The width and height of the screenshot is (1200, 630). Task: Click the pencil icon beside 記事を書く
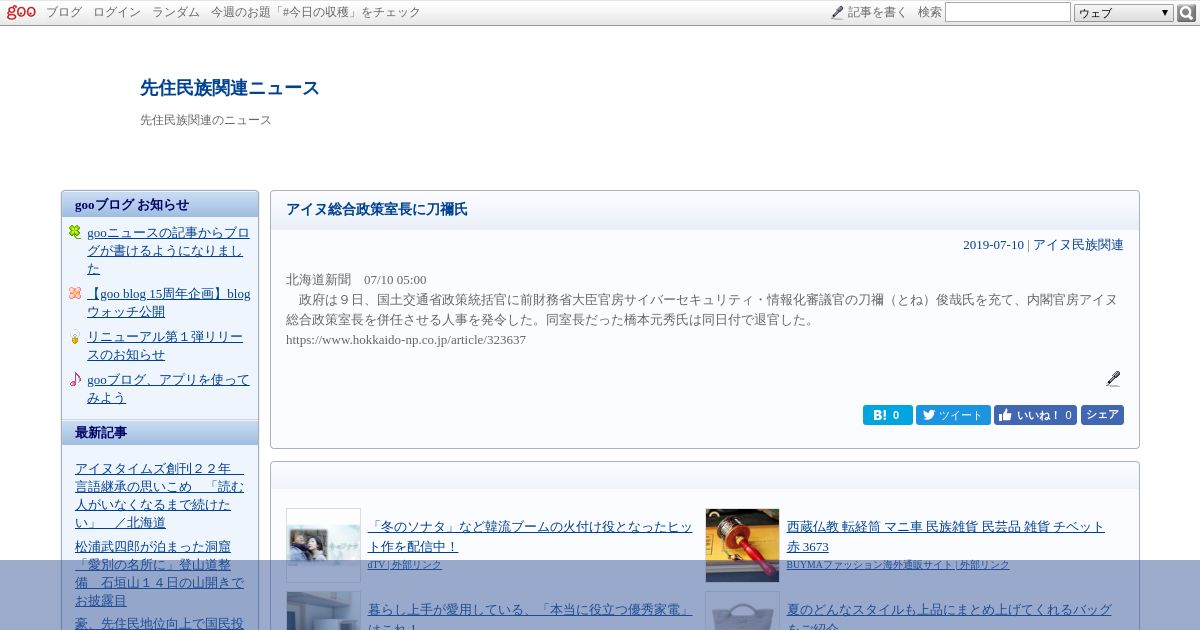point(837,12)
